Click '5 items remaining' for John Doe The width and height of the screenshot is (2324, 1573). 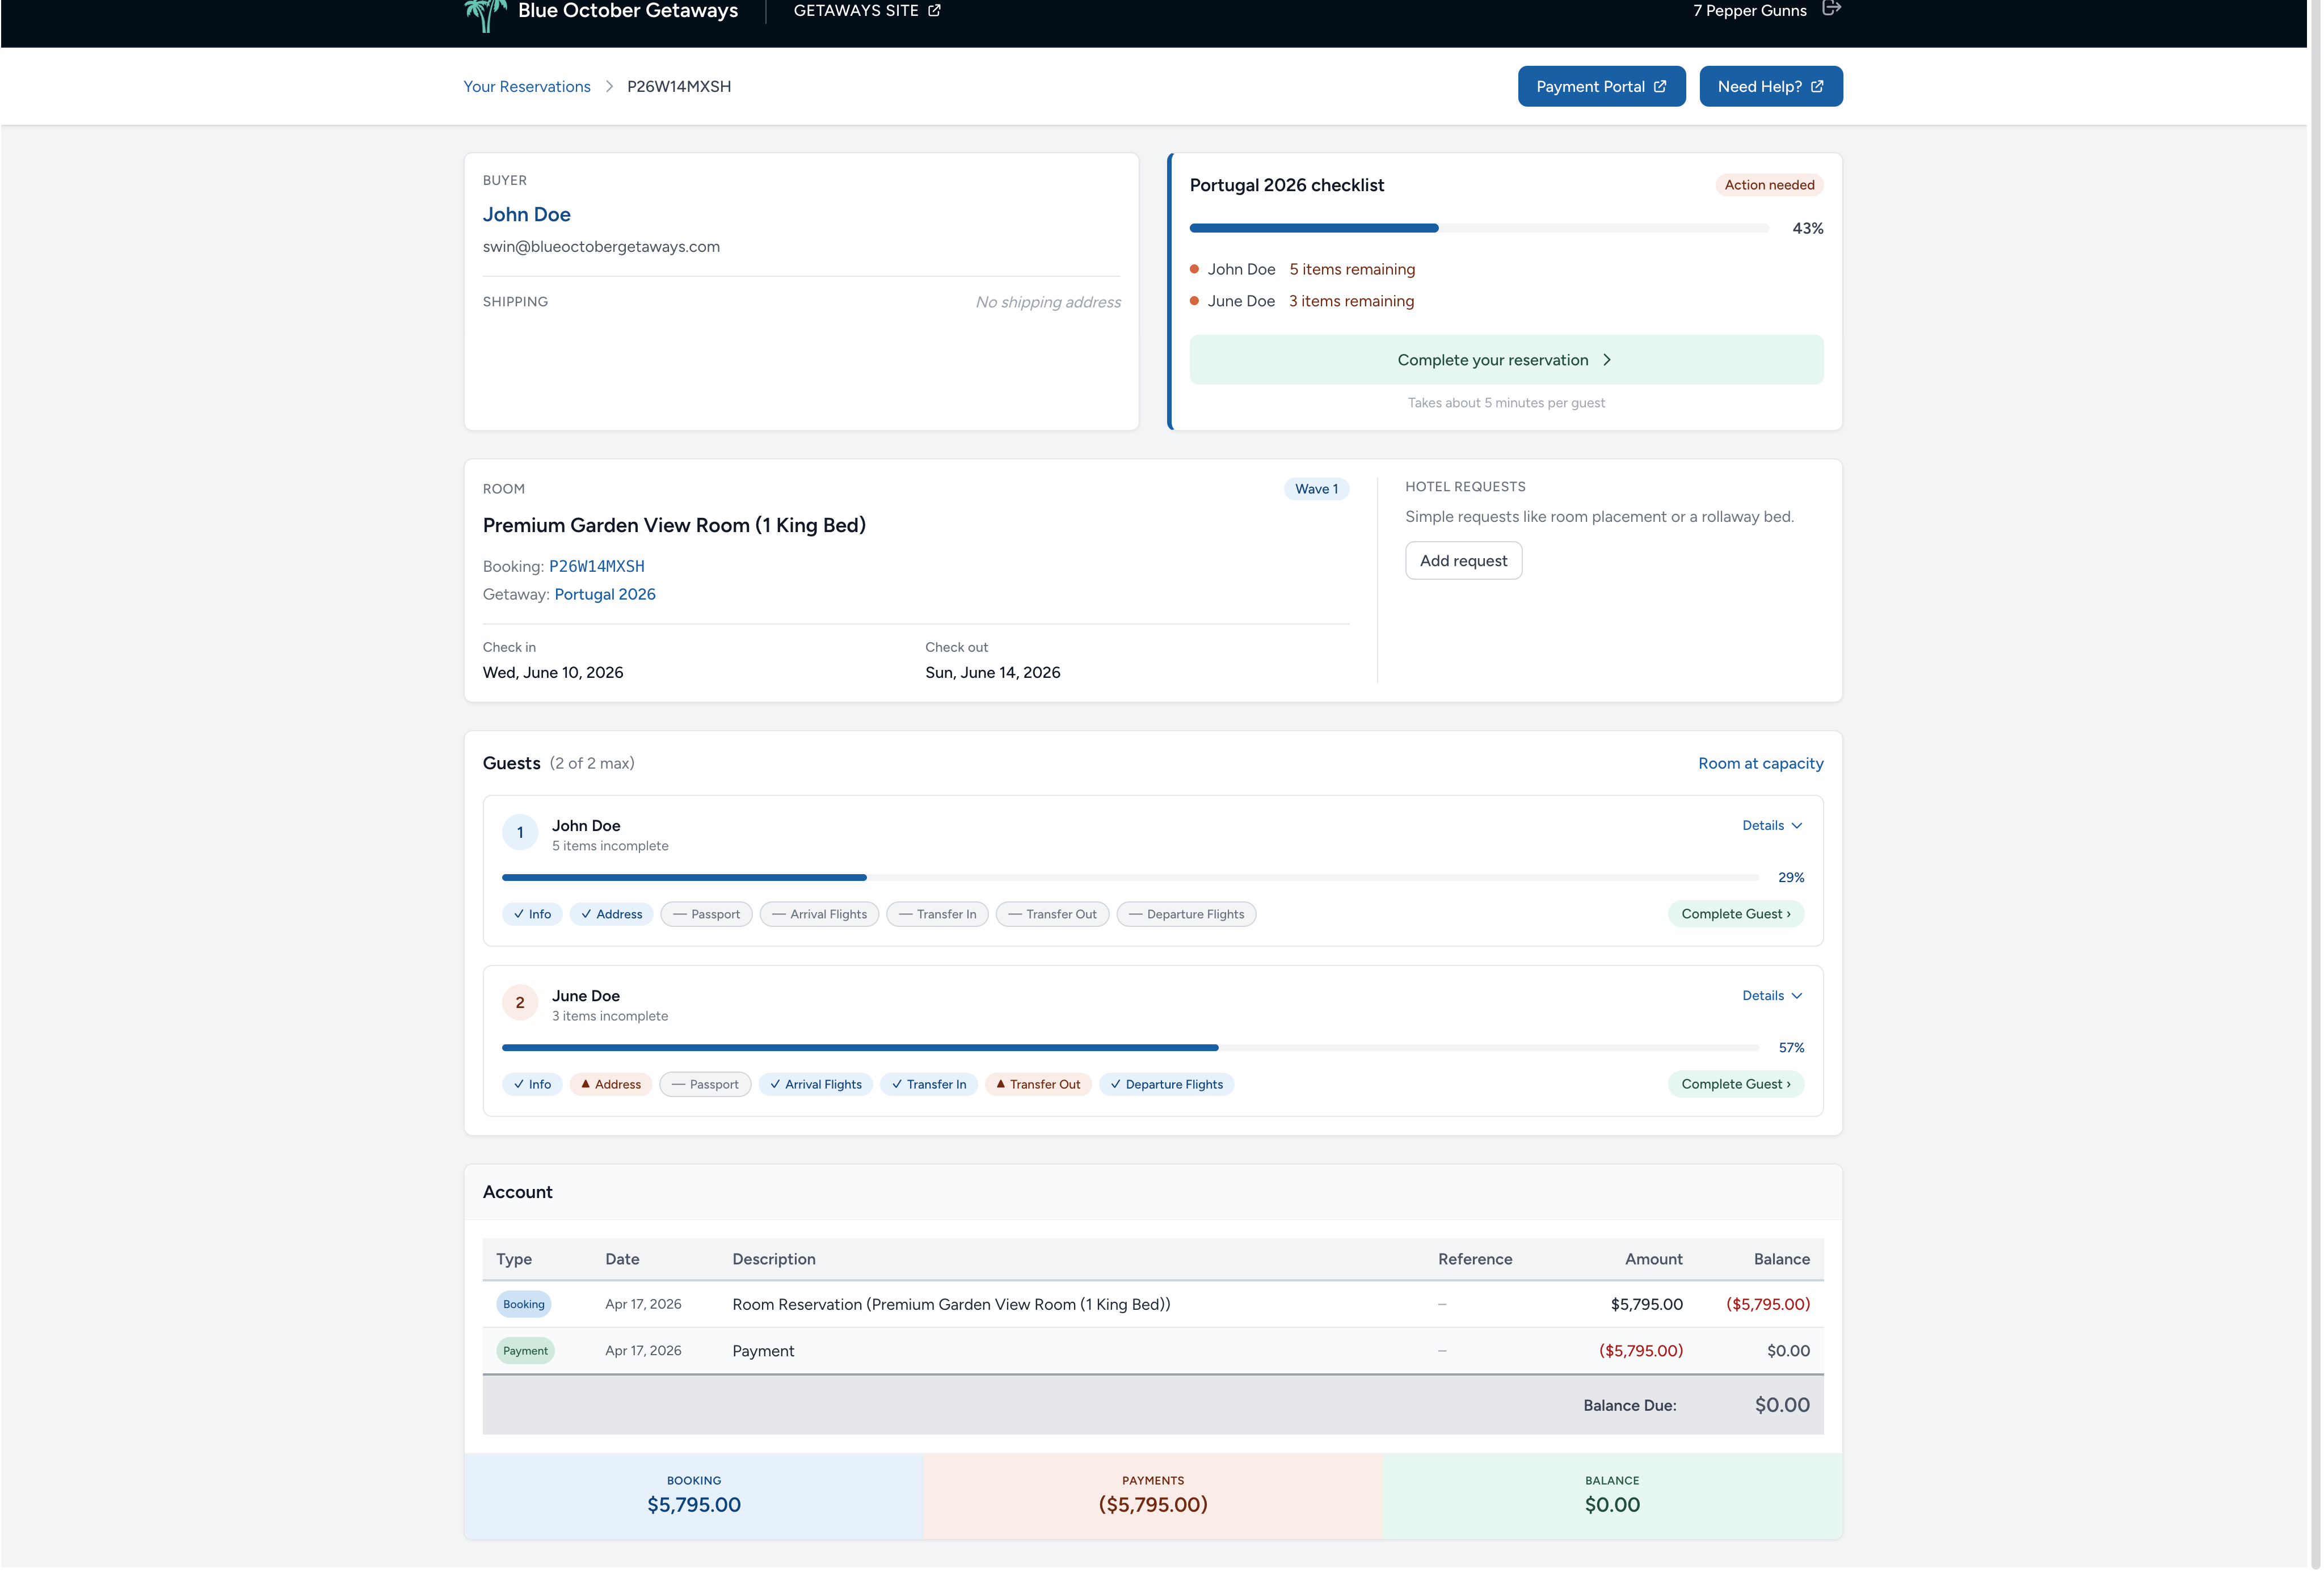1352,270
